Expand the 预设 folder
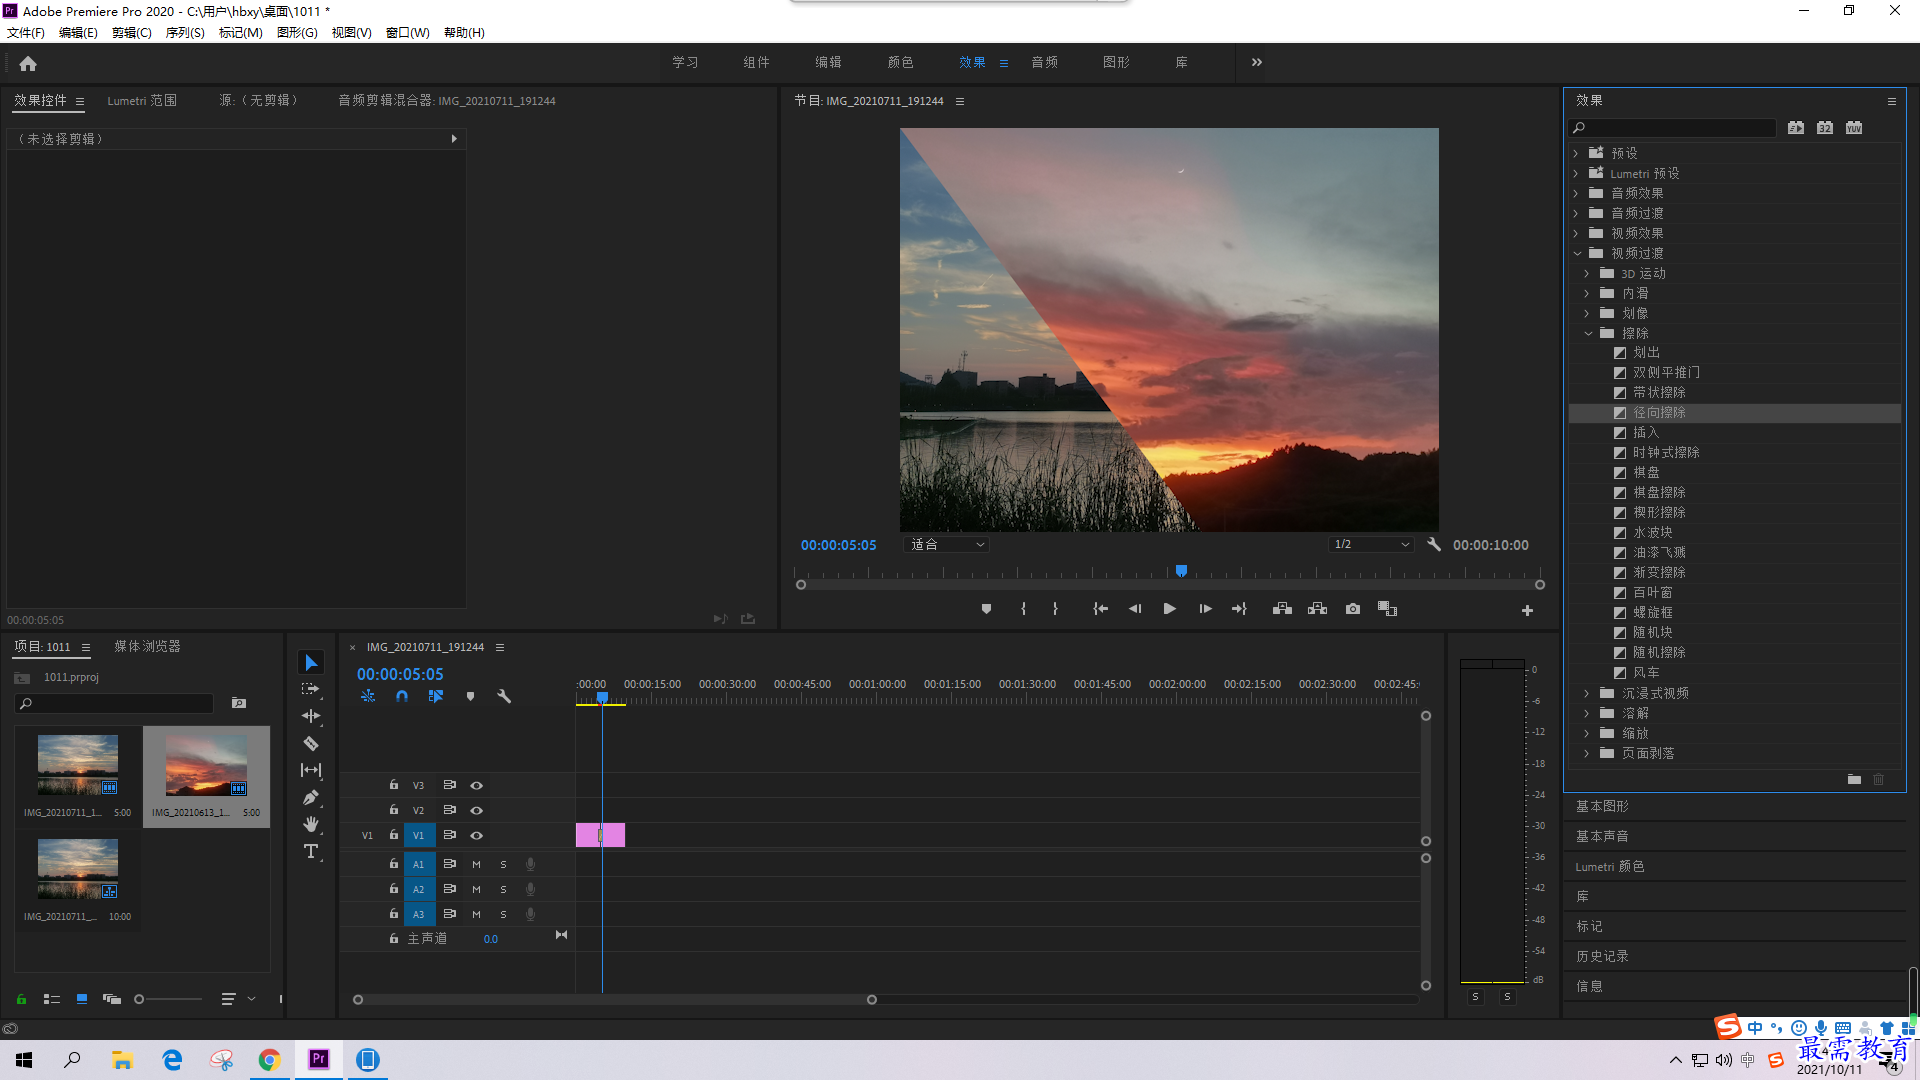The height and width of the screenshot is (1080, 1920). 1576,153
